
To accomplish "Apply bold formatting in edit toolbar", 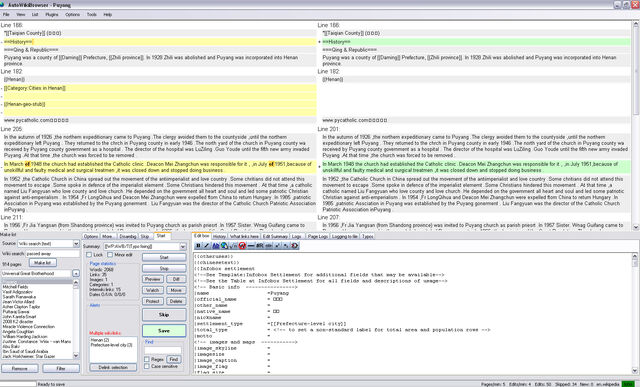I will pos(198,246).
